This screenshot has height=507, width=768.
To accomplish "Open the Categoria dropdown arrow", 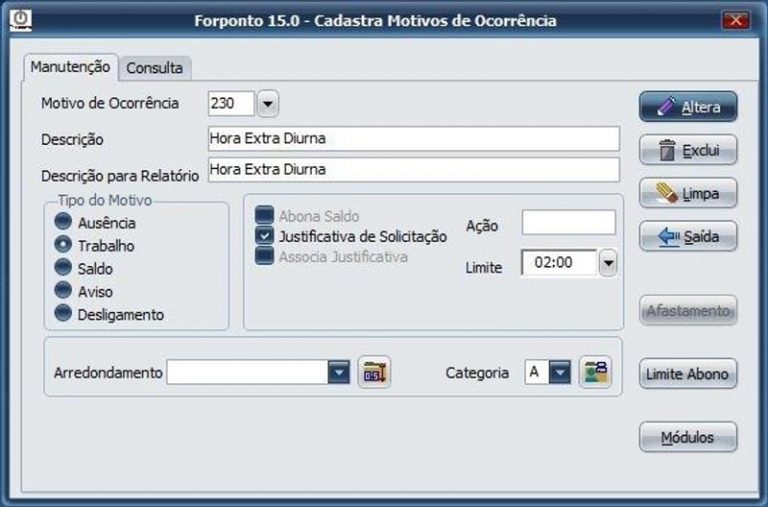I will click(x=560, y=373).
